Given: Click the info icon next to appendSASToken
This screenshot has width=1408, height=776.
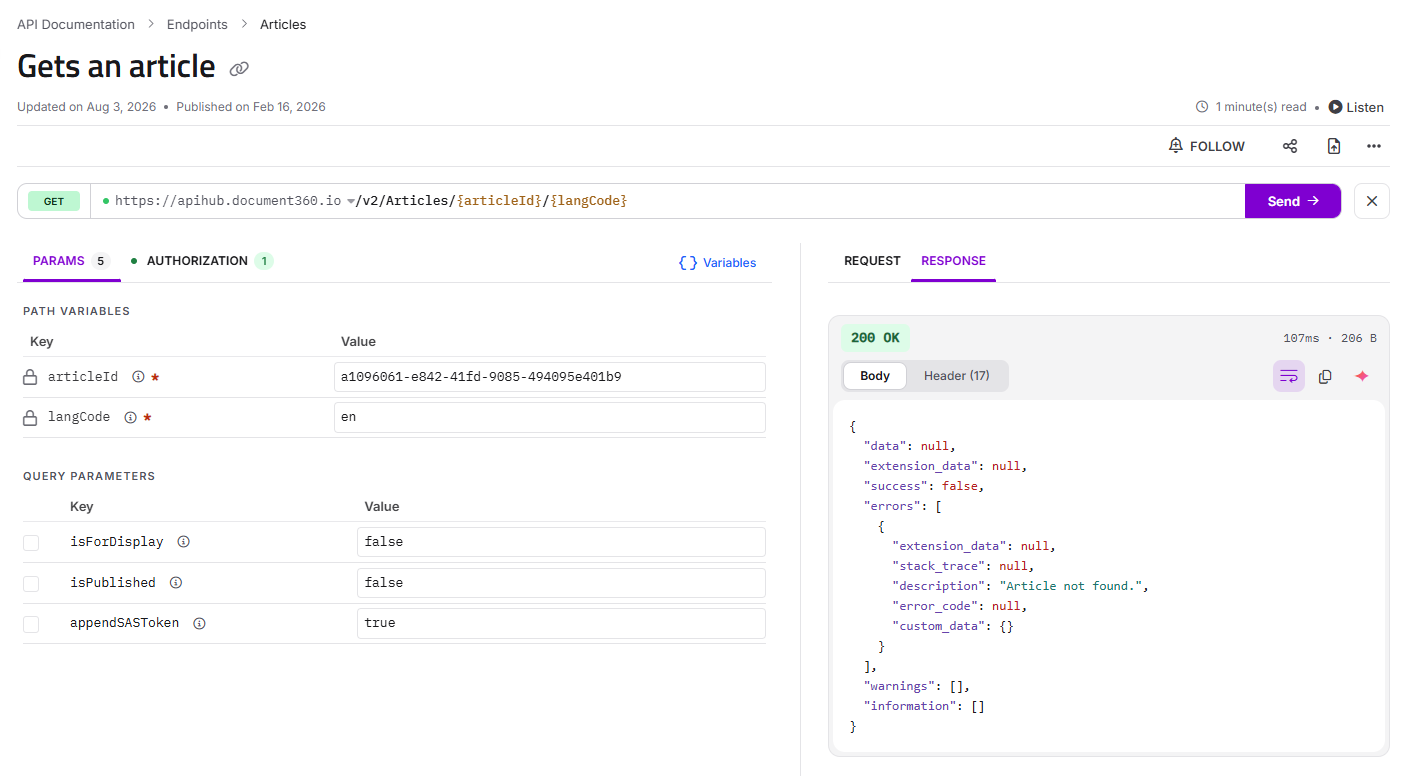Looking at the screenshot, I should pos(199,623).
